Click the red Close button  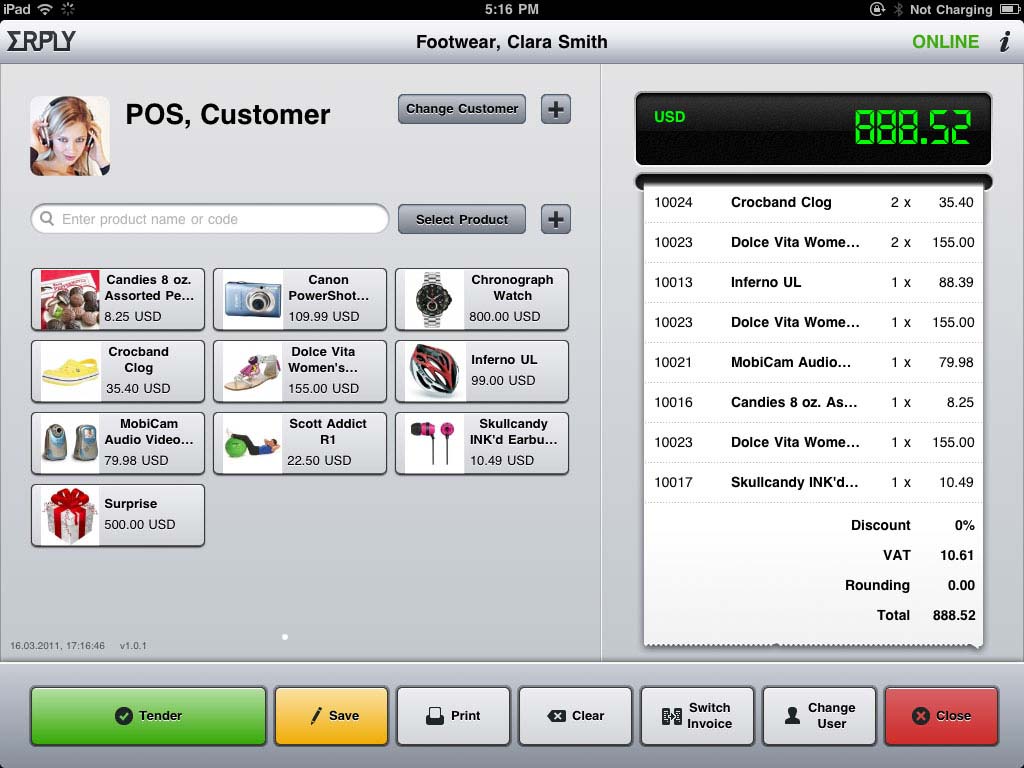click(942, 716)
